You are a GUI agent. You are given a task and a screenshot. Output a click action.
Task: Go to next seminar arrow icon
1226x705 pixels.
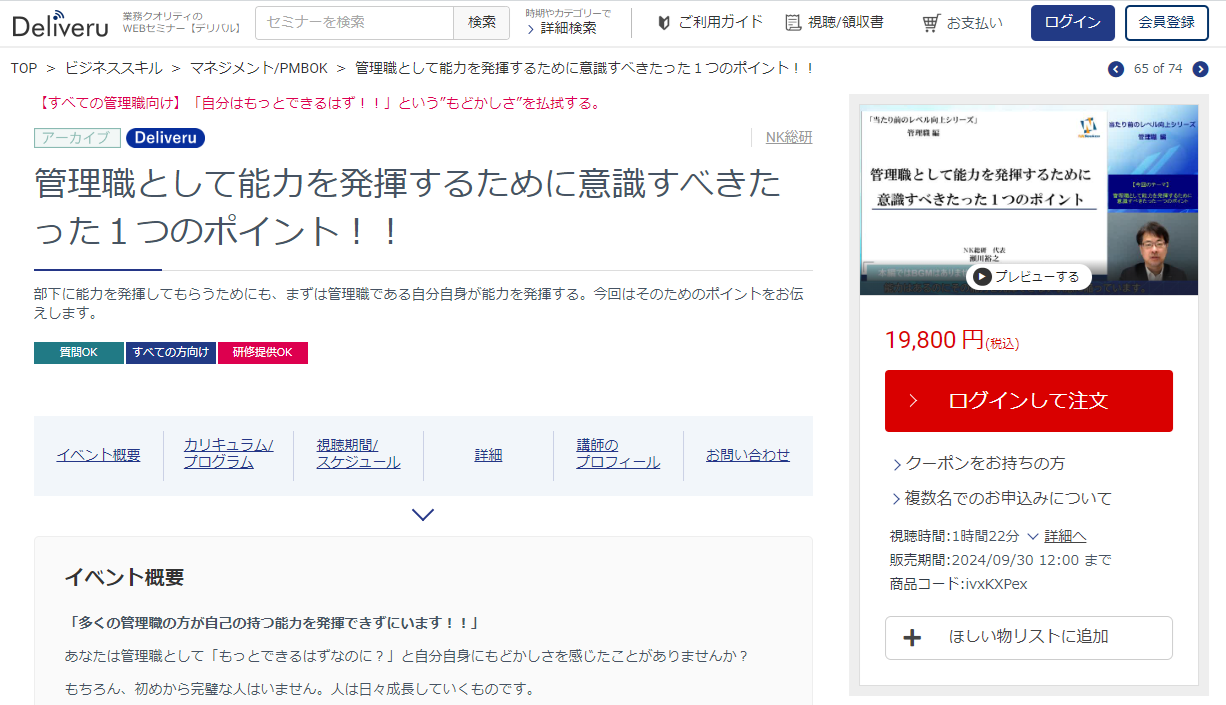1200,69
